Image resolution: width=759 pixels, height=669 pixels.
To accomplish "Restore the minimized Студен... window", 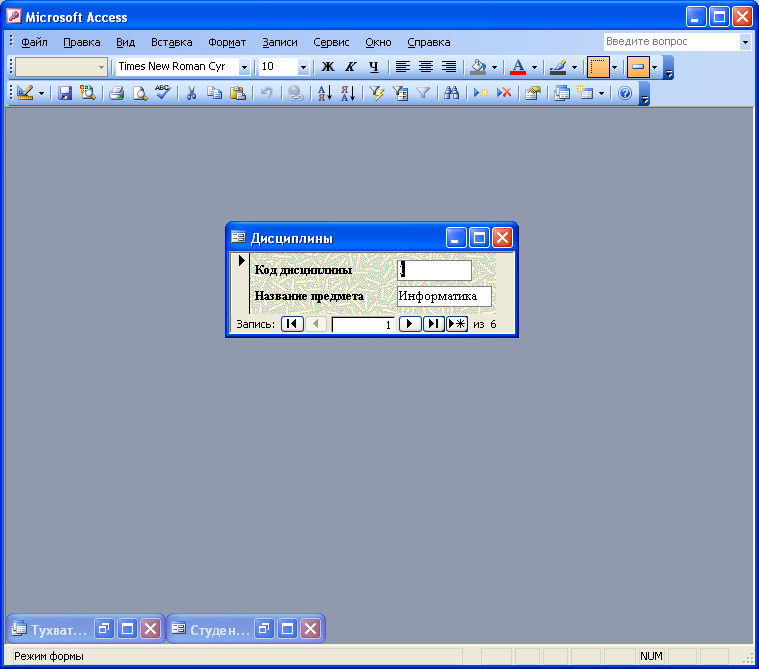I will (264, 629).
